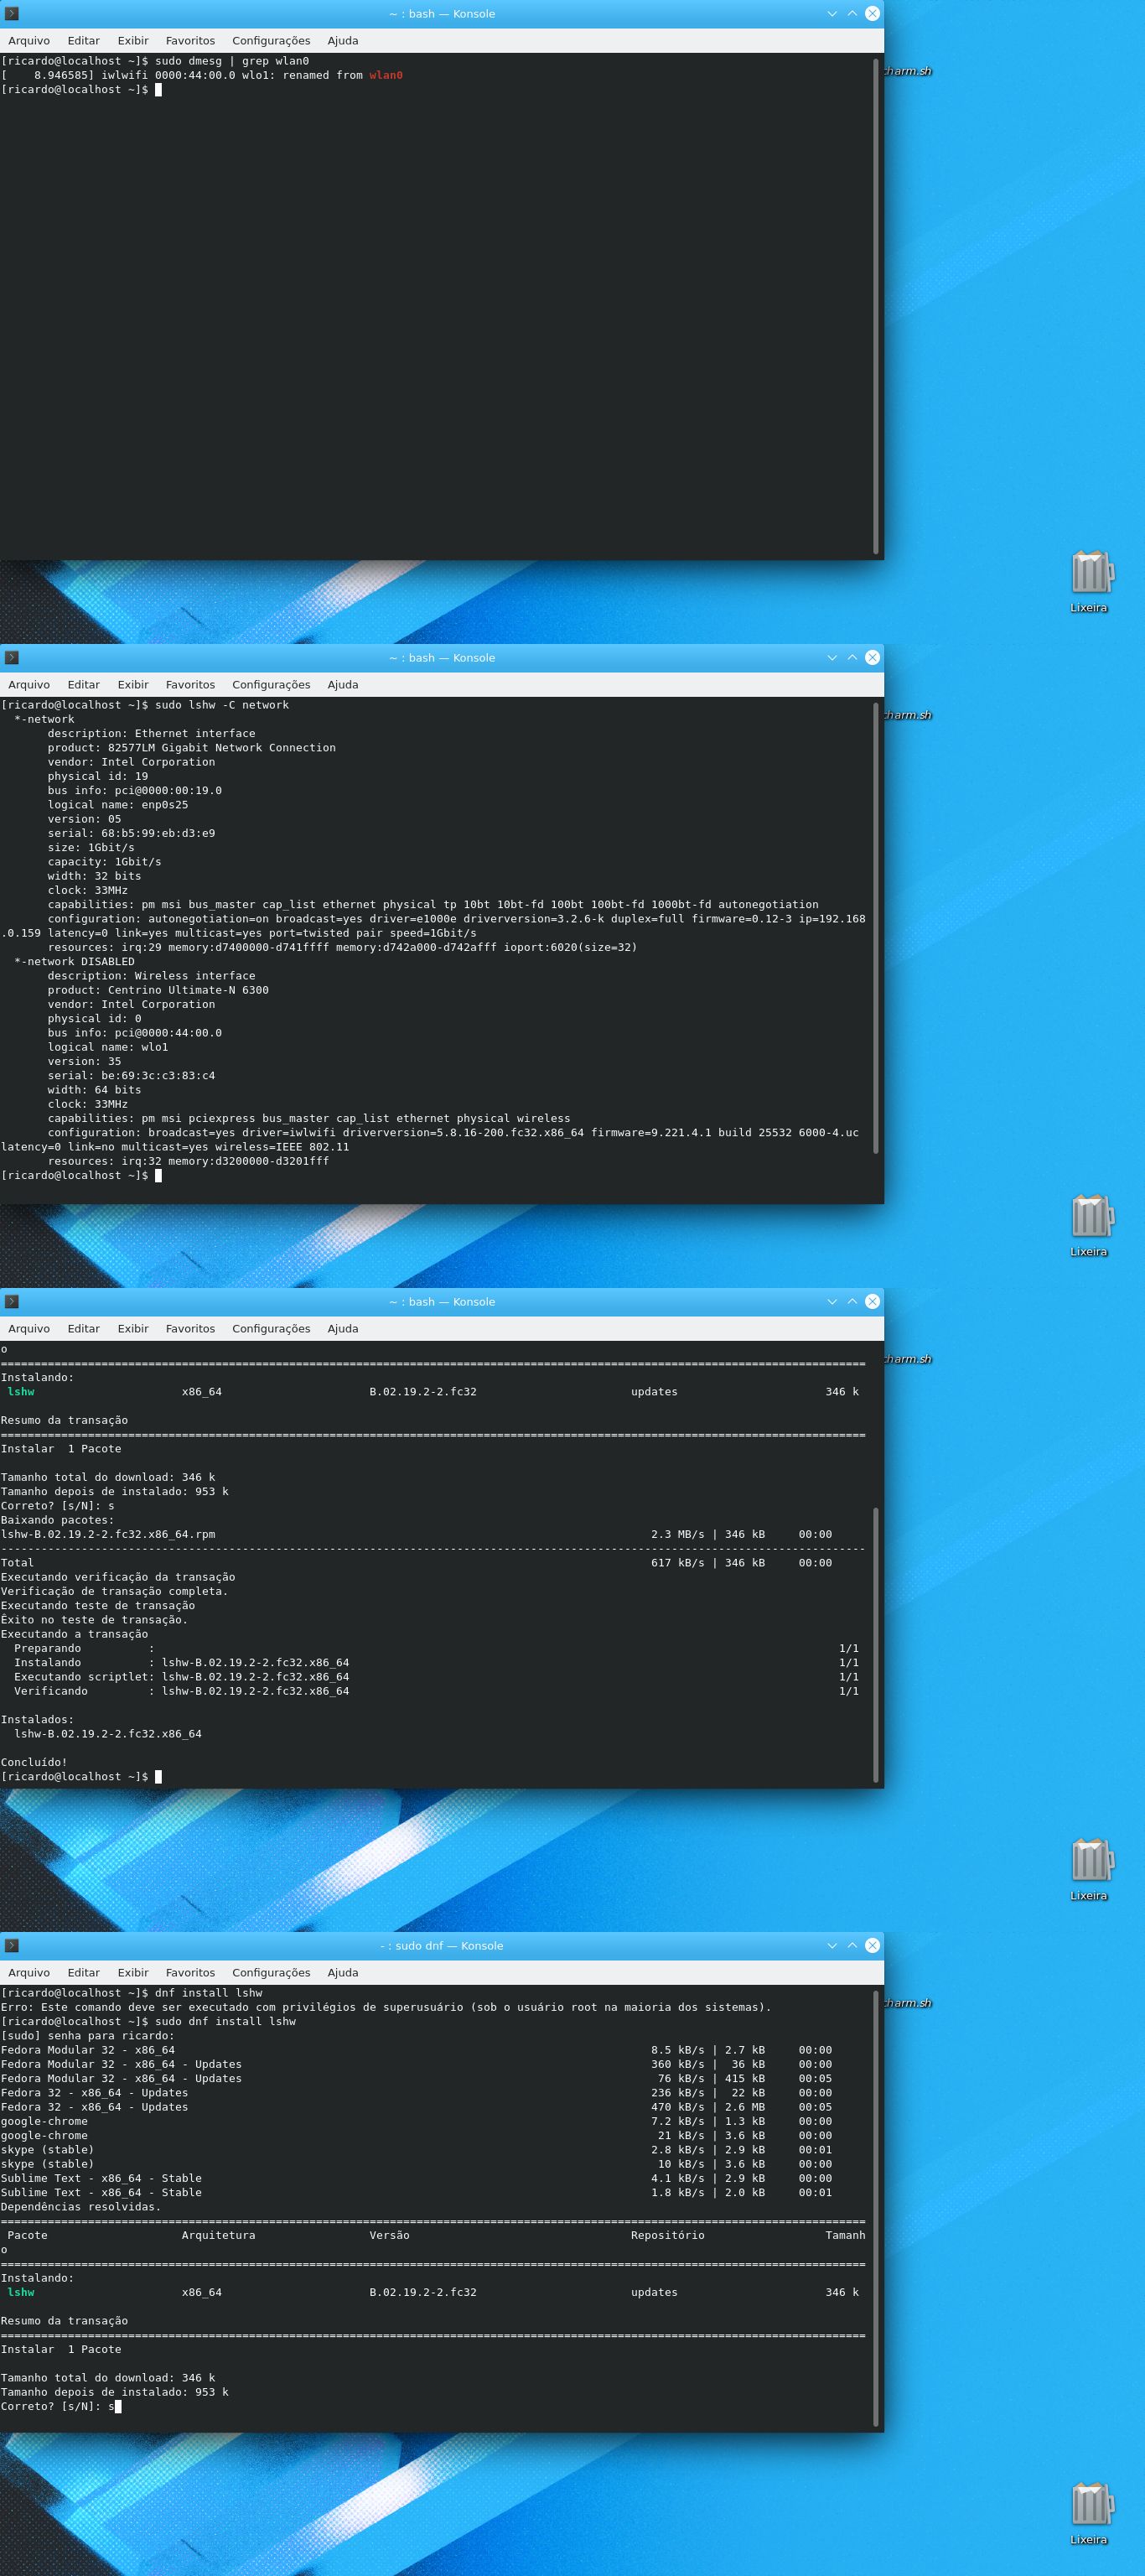Click Konsole app icon in the 'sudo dnf' titled window
1145x2576 pixels.
12,1945
